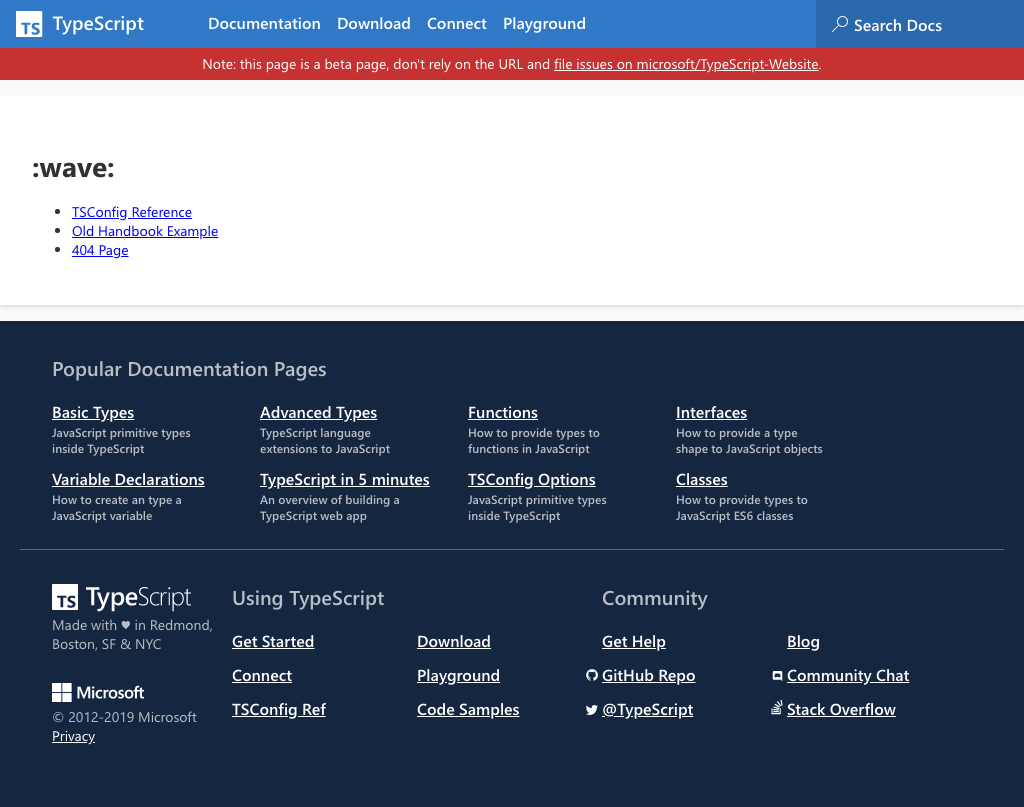Click the 'Popular Documentation Pages' heading

189,370
